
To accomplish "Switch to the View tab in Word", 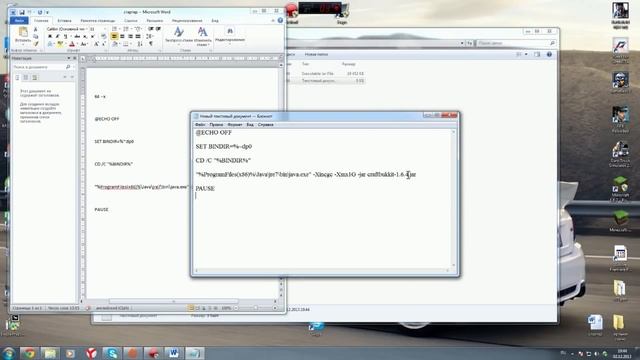I will [x=215, y=20].
